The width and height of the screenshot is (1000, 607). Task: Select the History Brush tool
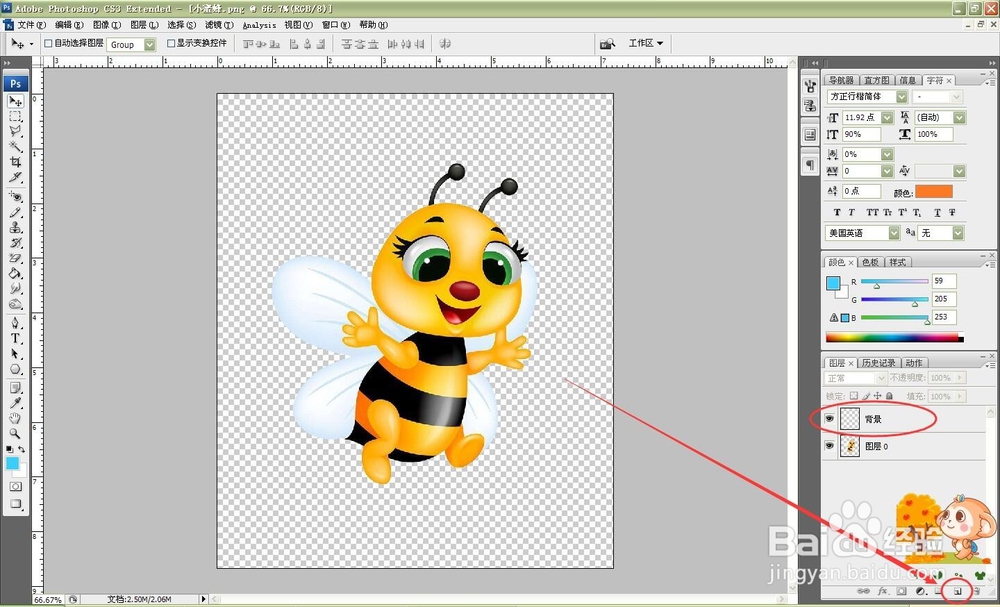tap(15, 243)
